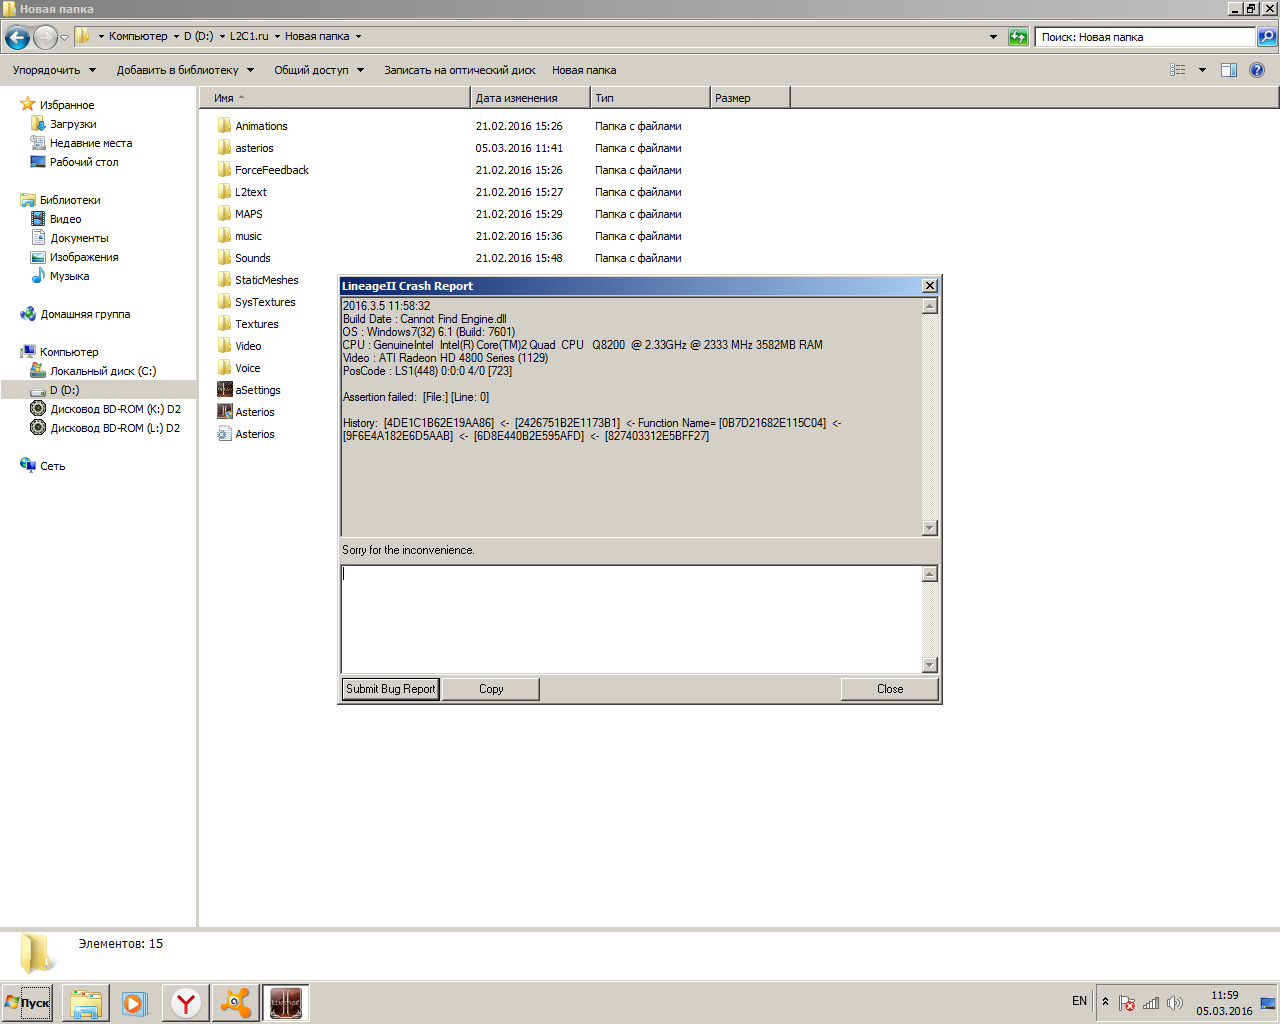Click the green refresh button beside address bar
Screen dimensions: 1280x1024
pos(1018,37)
